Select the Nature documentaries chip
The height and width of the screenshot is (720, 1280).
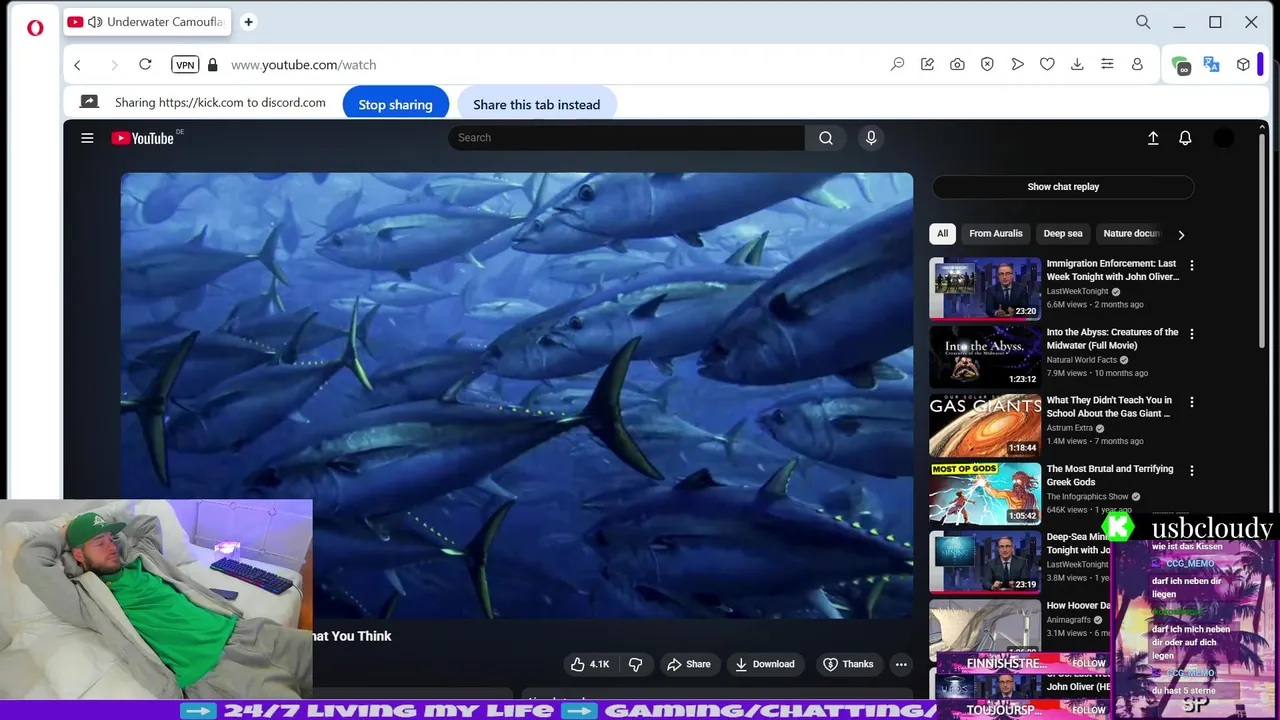[1131, 234]
